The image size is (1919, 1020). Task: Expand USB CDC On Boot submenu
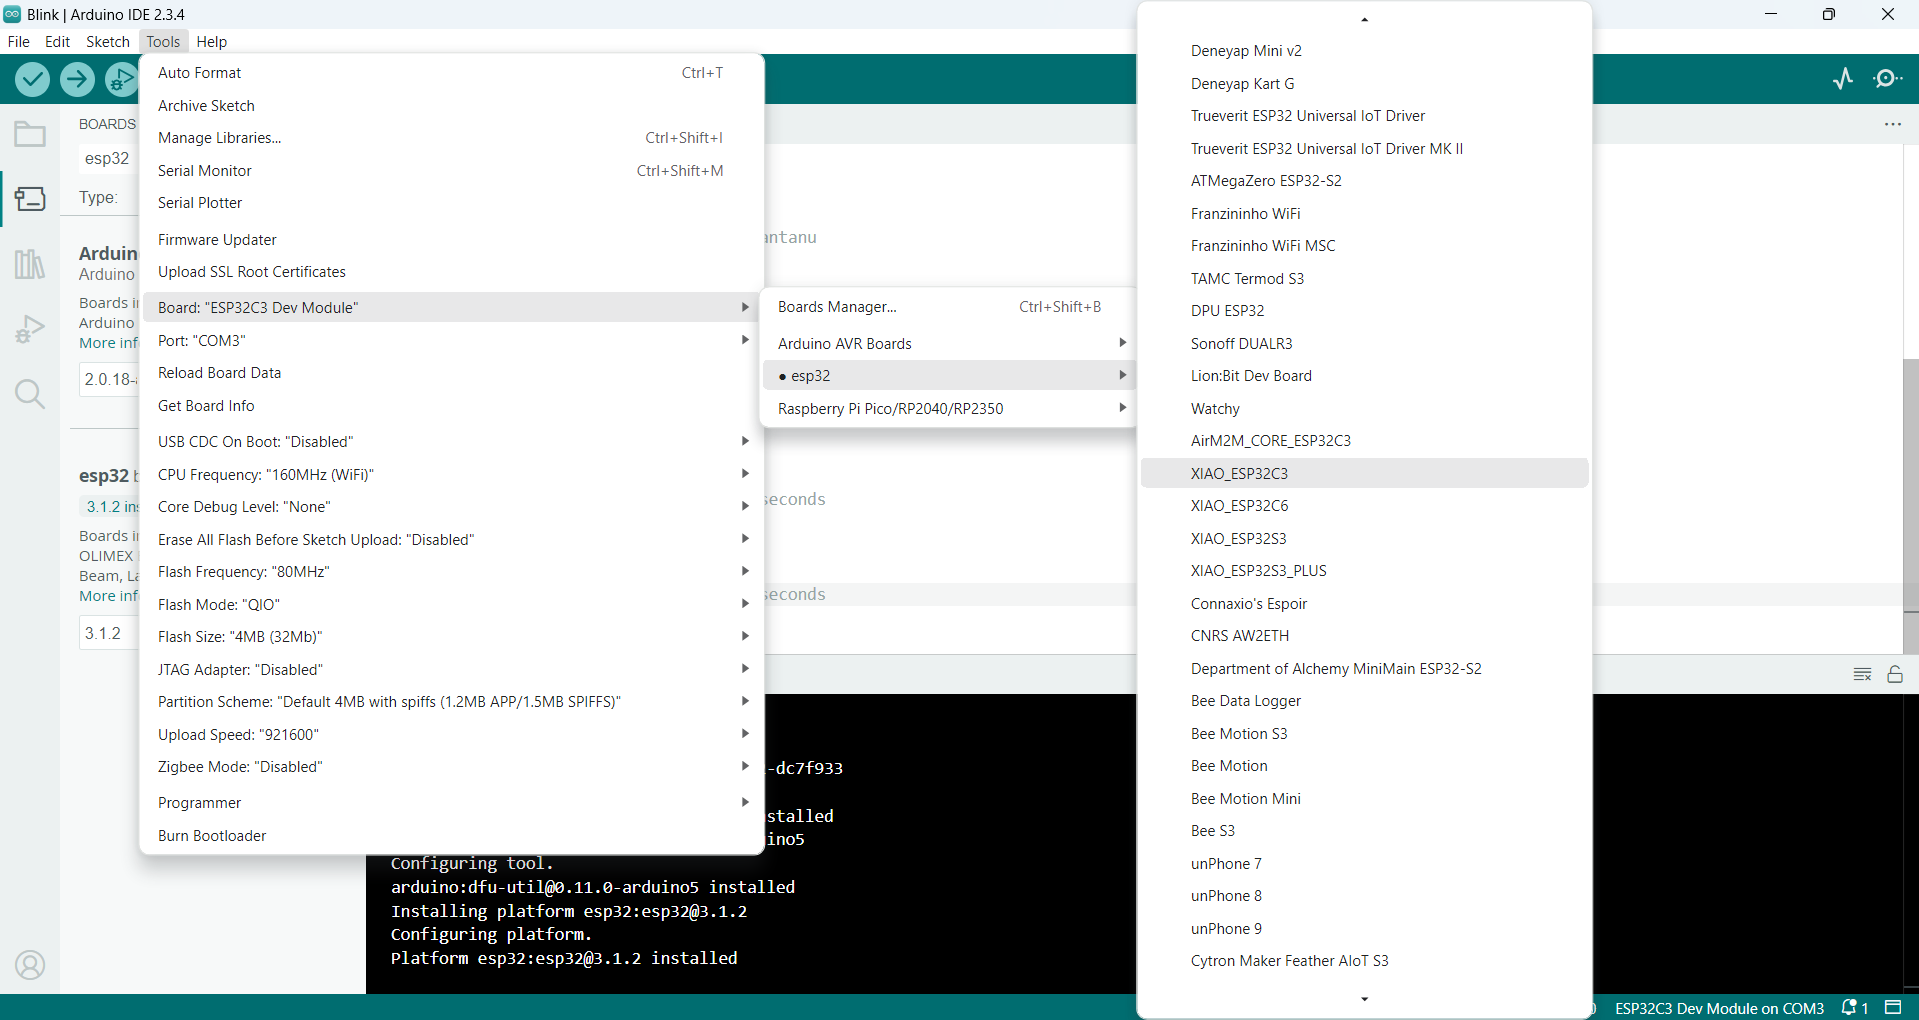tap(452, 441)
